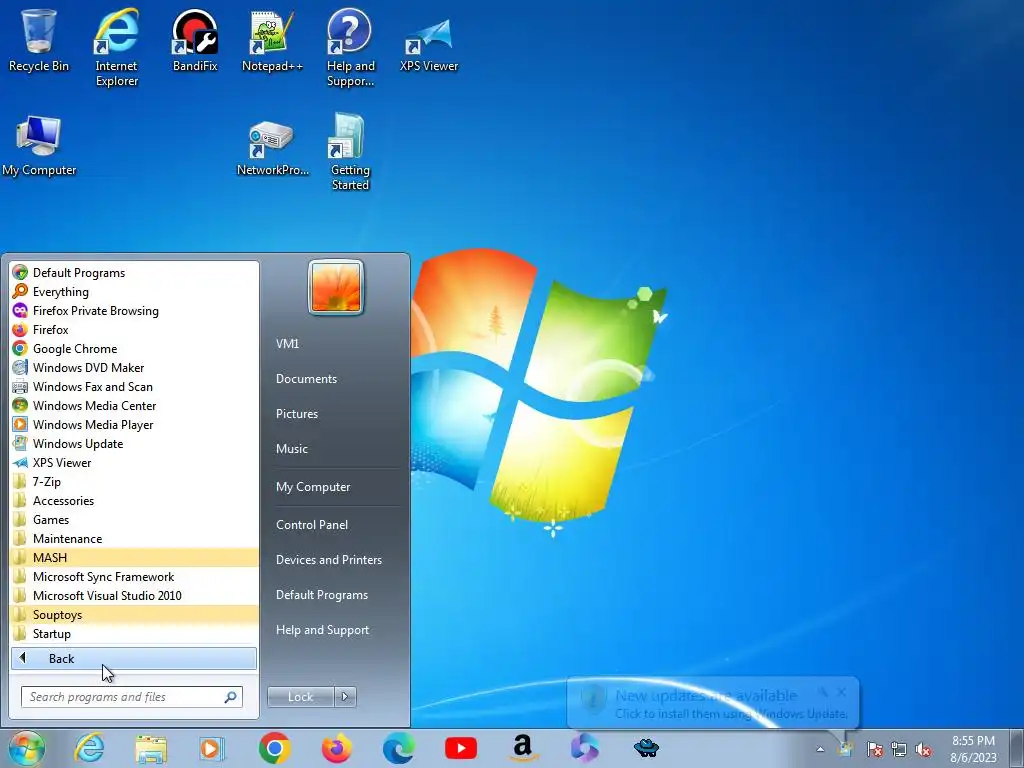The image size is (1024, 768).
Task: Click the blue hat taskbar icon
Action: click(x=646, y=747)
